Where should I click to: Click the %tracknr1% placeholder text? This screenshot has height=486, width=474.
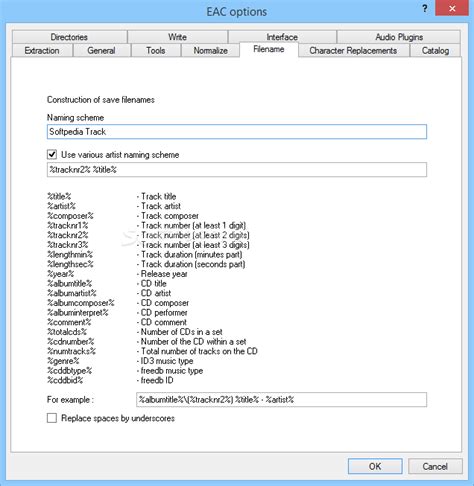tap(68, 225)
